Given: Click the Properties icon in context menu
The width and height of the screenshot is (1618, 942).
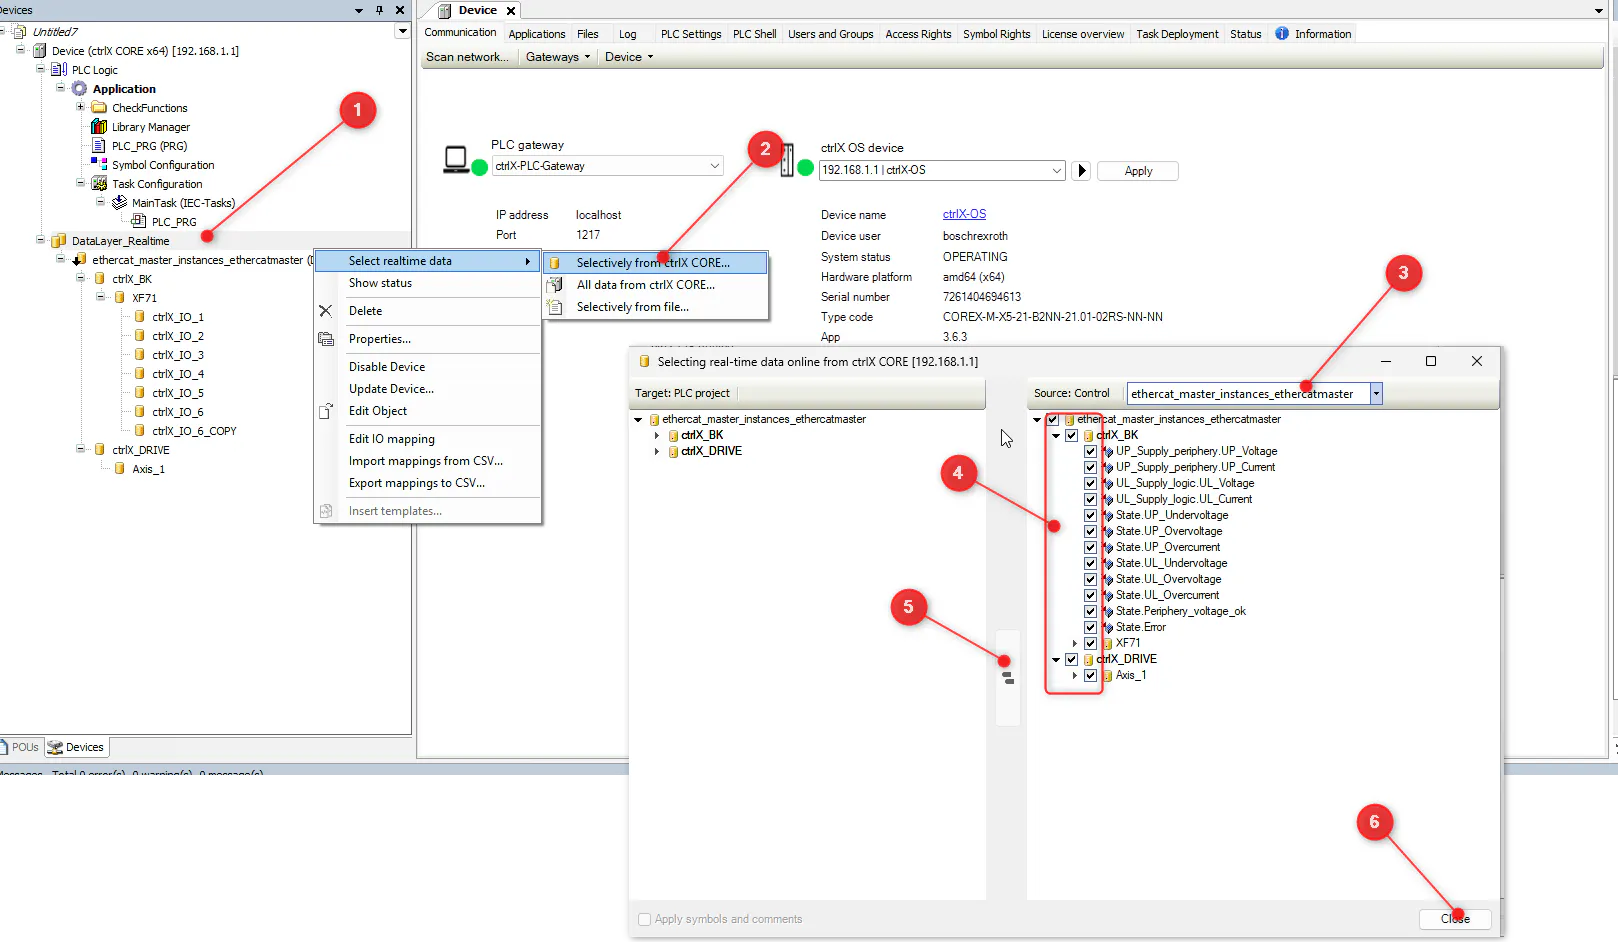Looking at the screenshot, I should 325,339.
